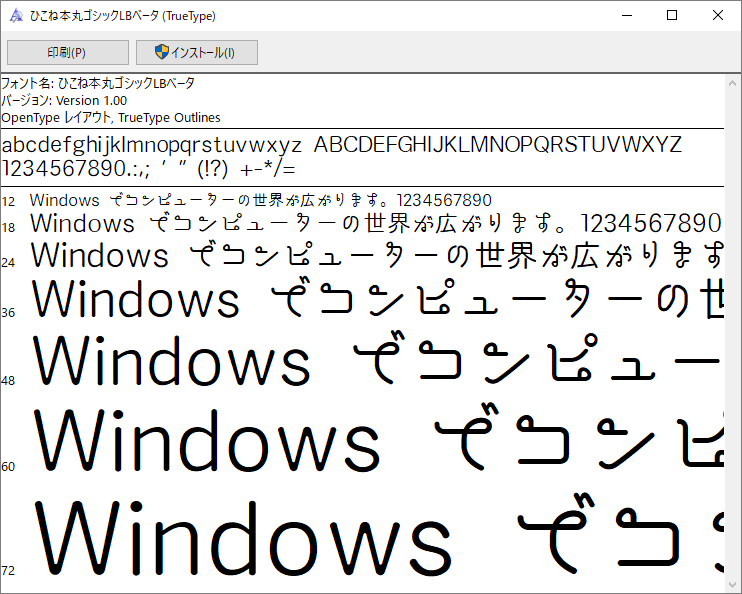Image resolution: width=742 pixels, height=594 pixels.
Task: Close the font preview window
Action: click(x=718, y=16)
